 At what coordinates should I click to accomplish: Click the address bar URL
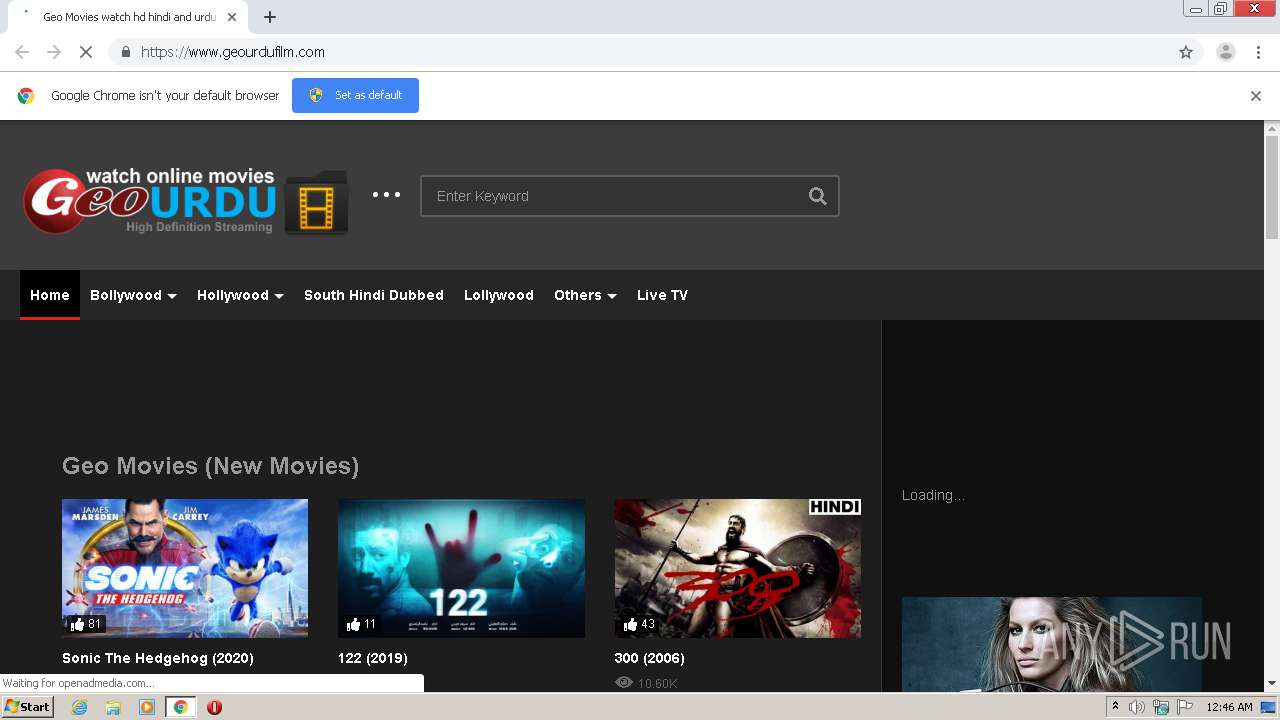click(x=233, y=52)
